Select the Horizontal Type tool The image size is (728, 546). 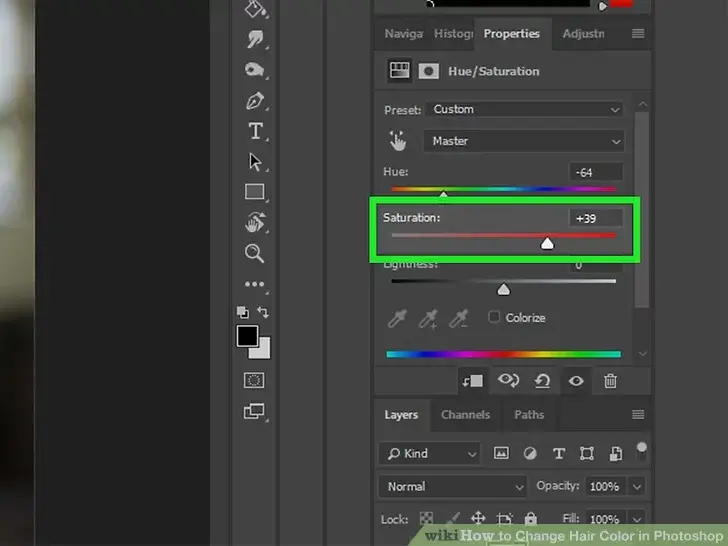pos(255,132)
